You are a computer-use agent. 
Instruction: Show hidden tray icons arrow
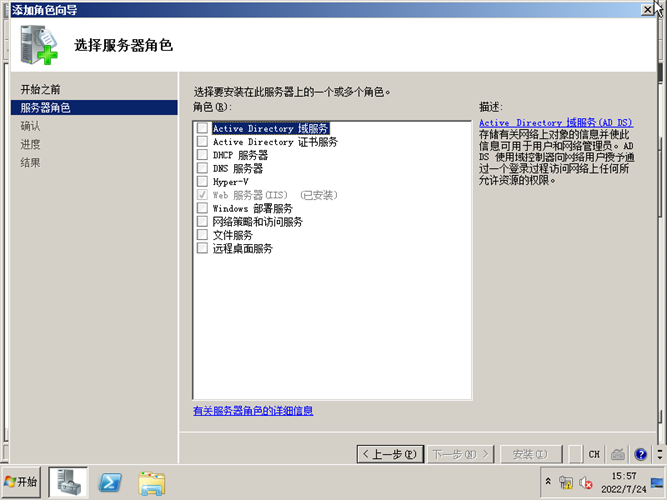click(x=548, y=481)
